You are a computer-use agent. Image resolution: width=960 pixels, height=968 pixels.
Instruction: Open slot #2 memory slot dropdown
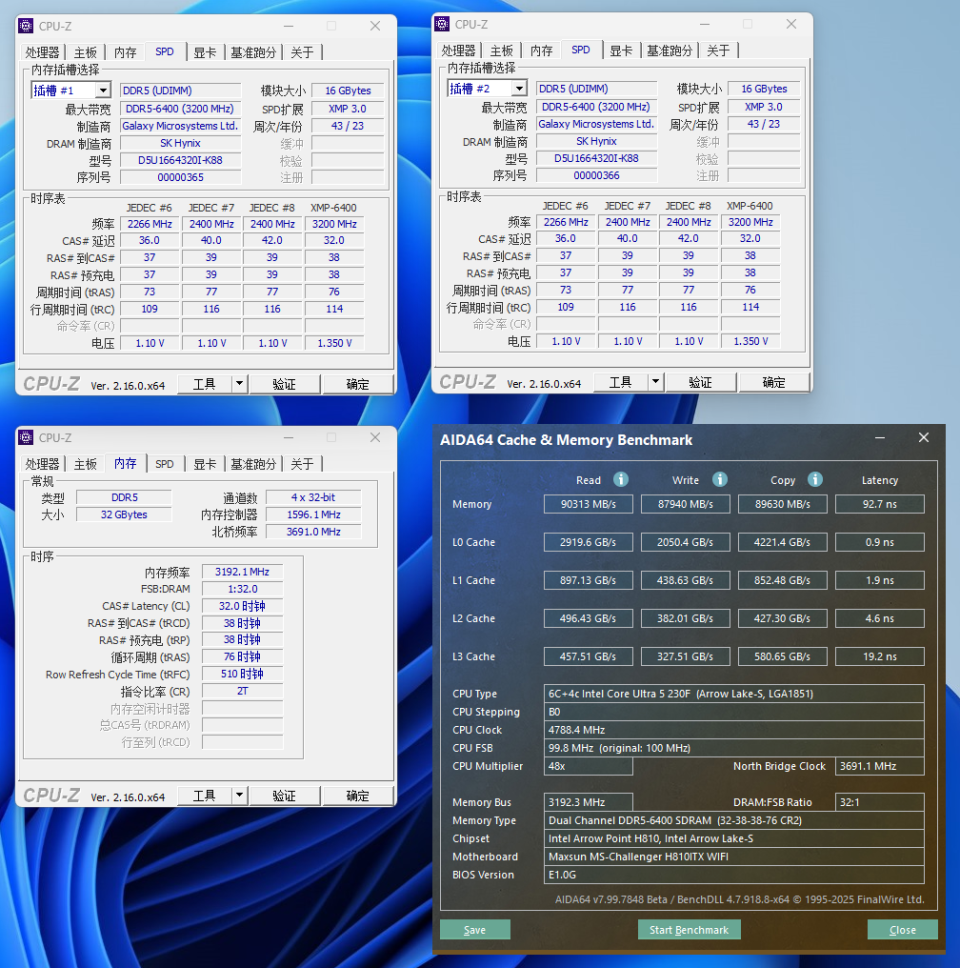(519, 89)
